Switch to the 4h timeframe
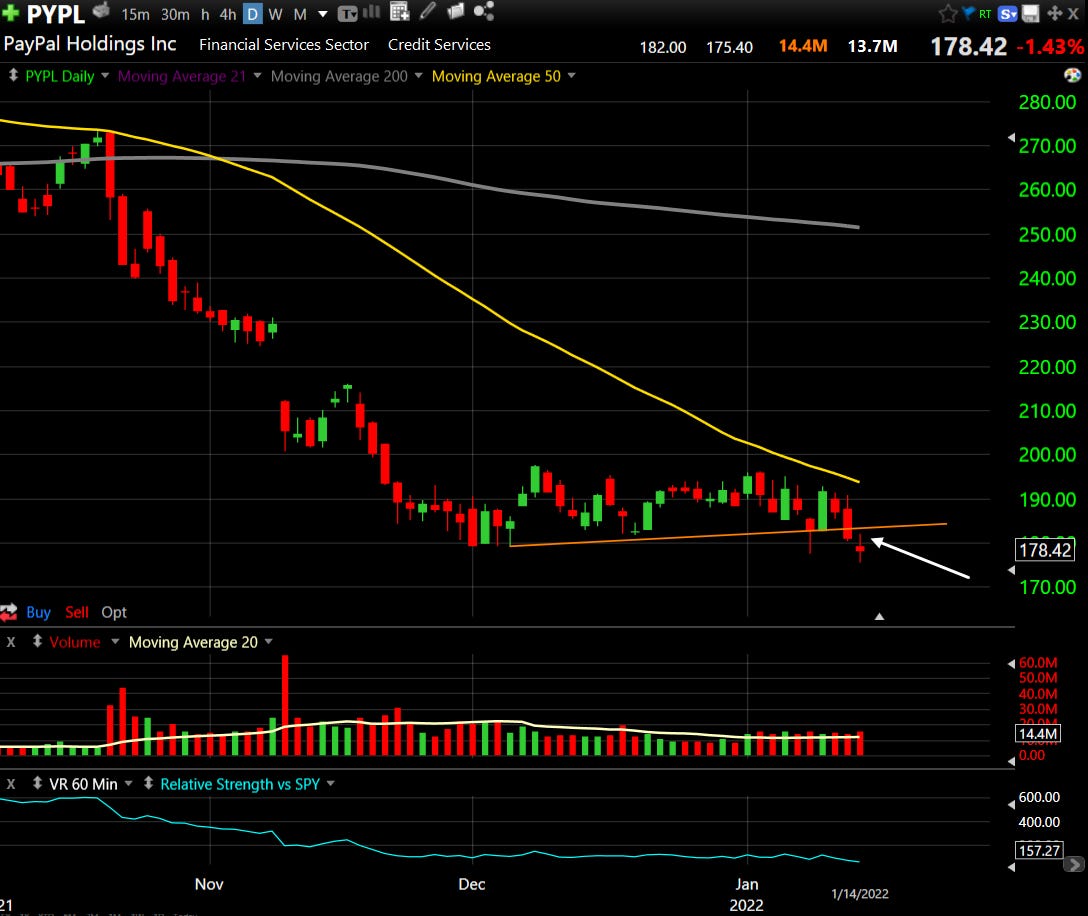Screen dimensions: 1088x916 coord(228,15)
